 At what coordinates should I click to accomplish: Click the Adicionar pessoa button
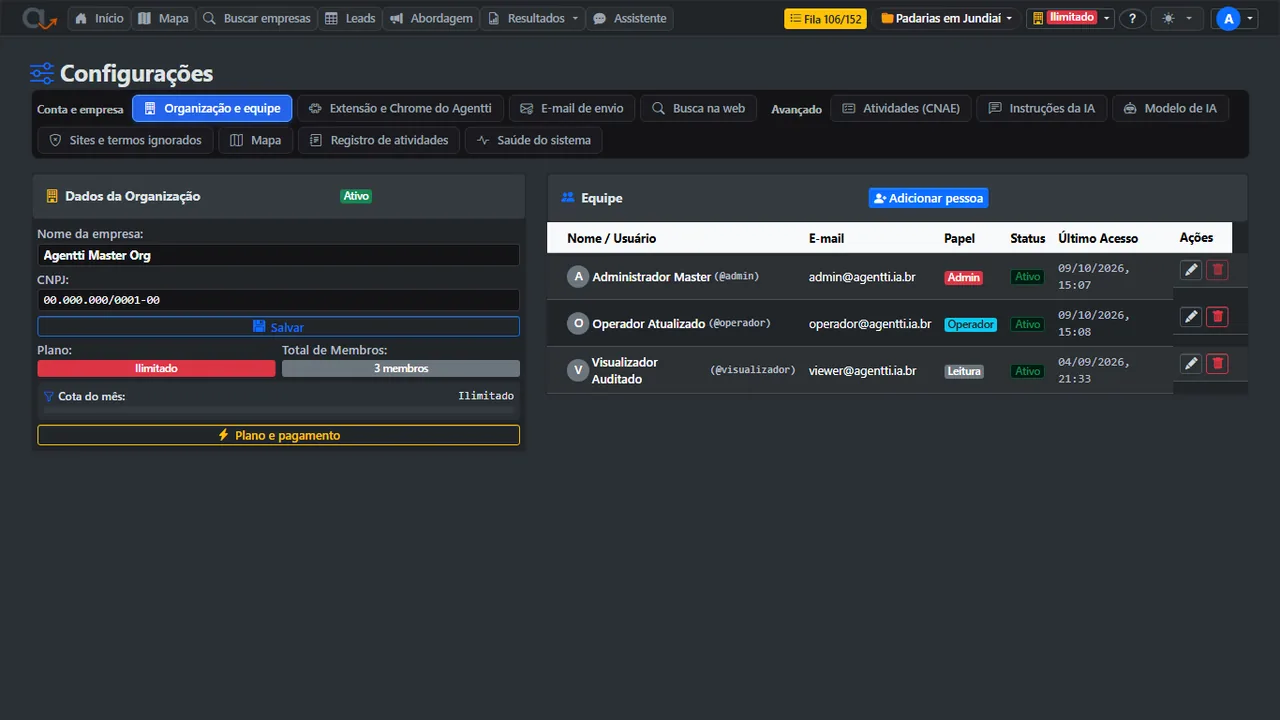click(x=928, y=198)
